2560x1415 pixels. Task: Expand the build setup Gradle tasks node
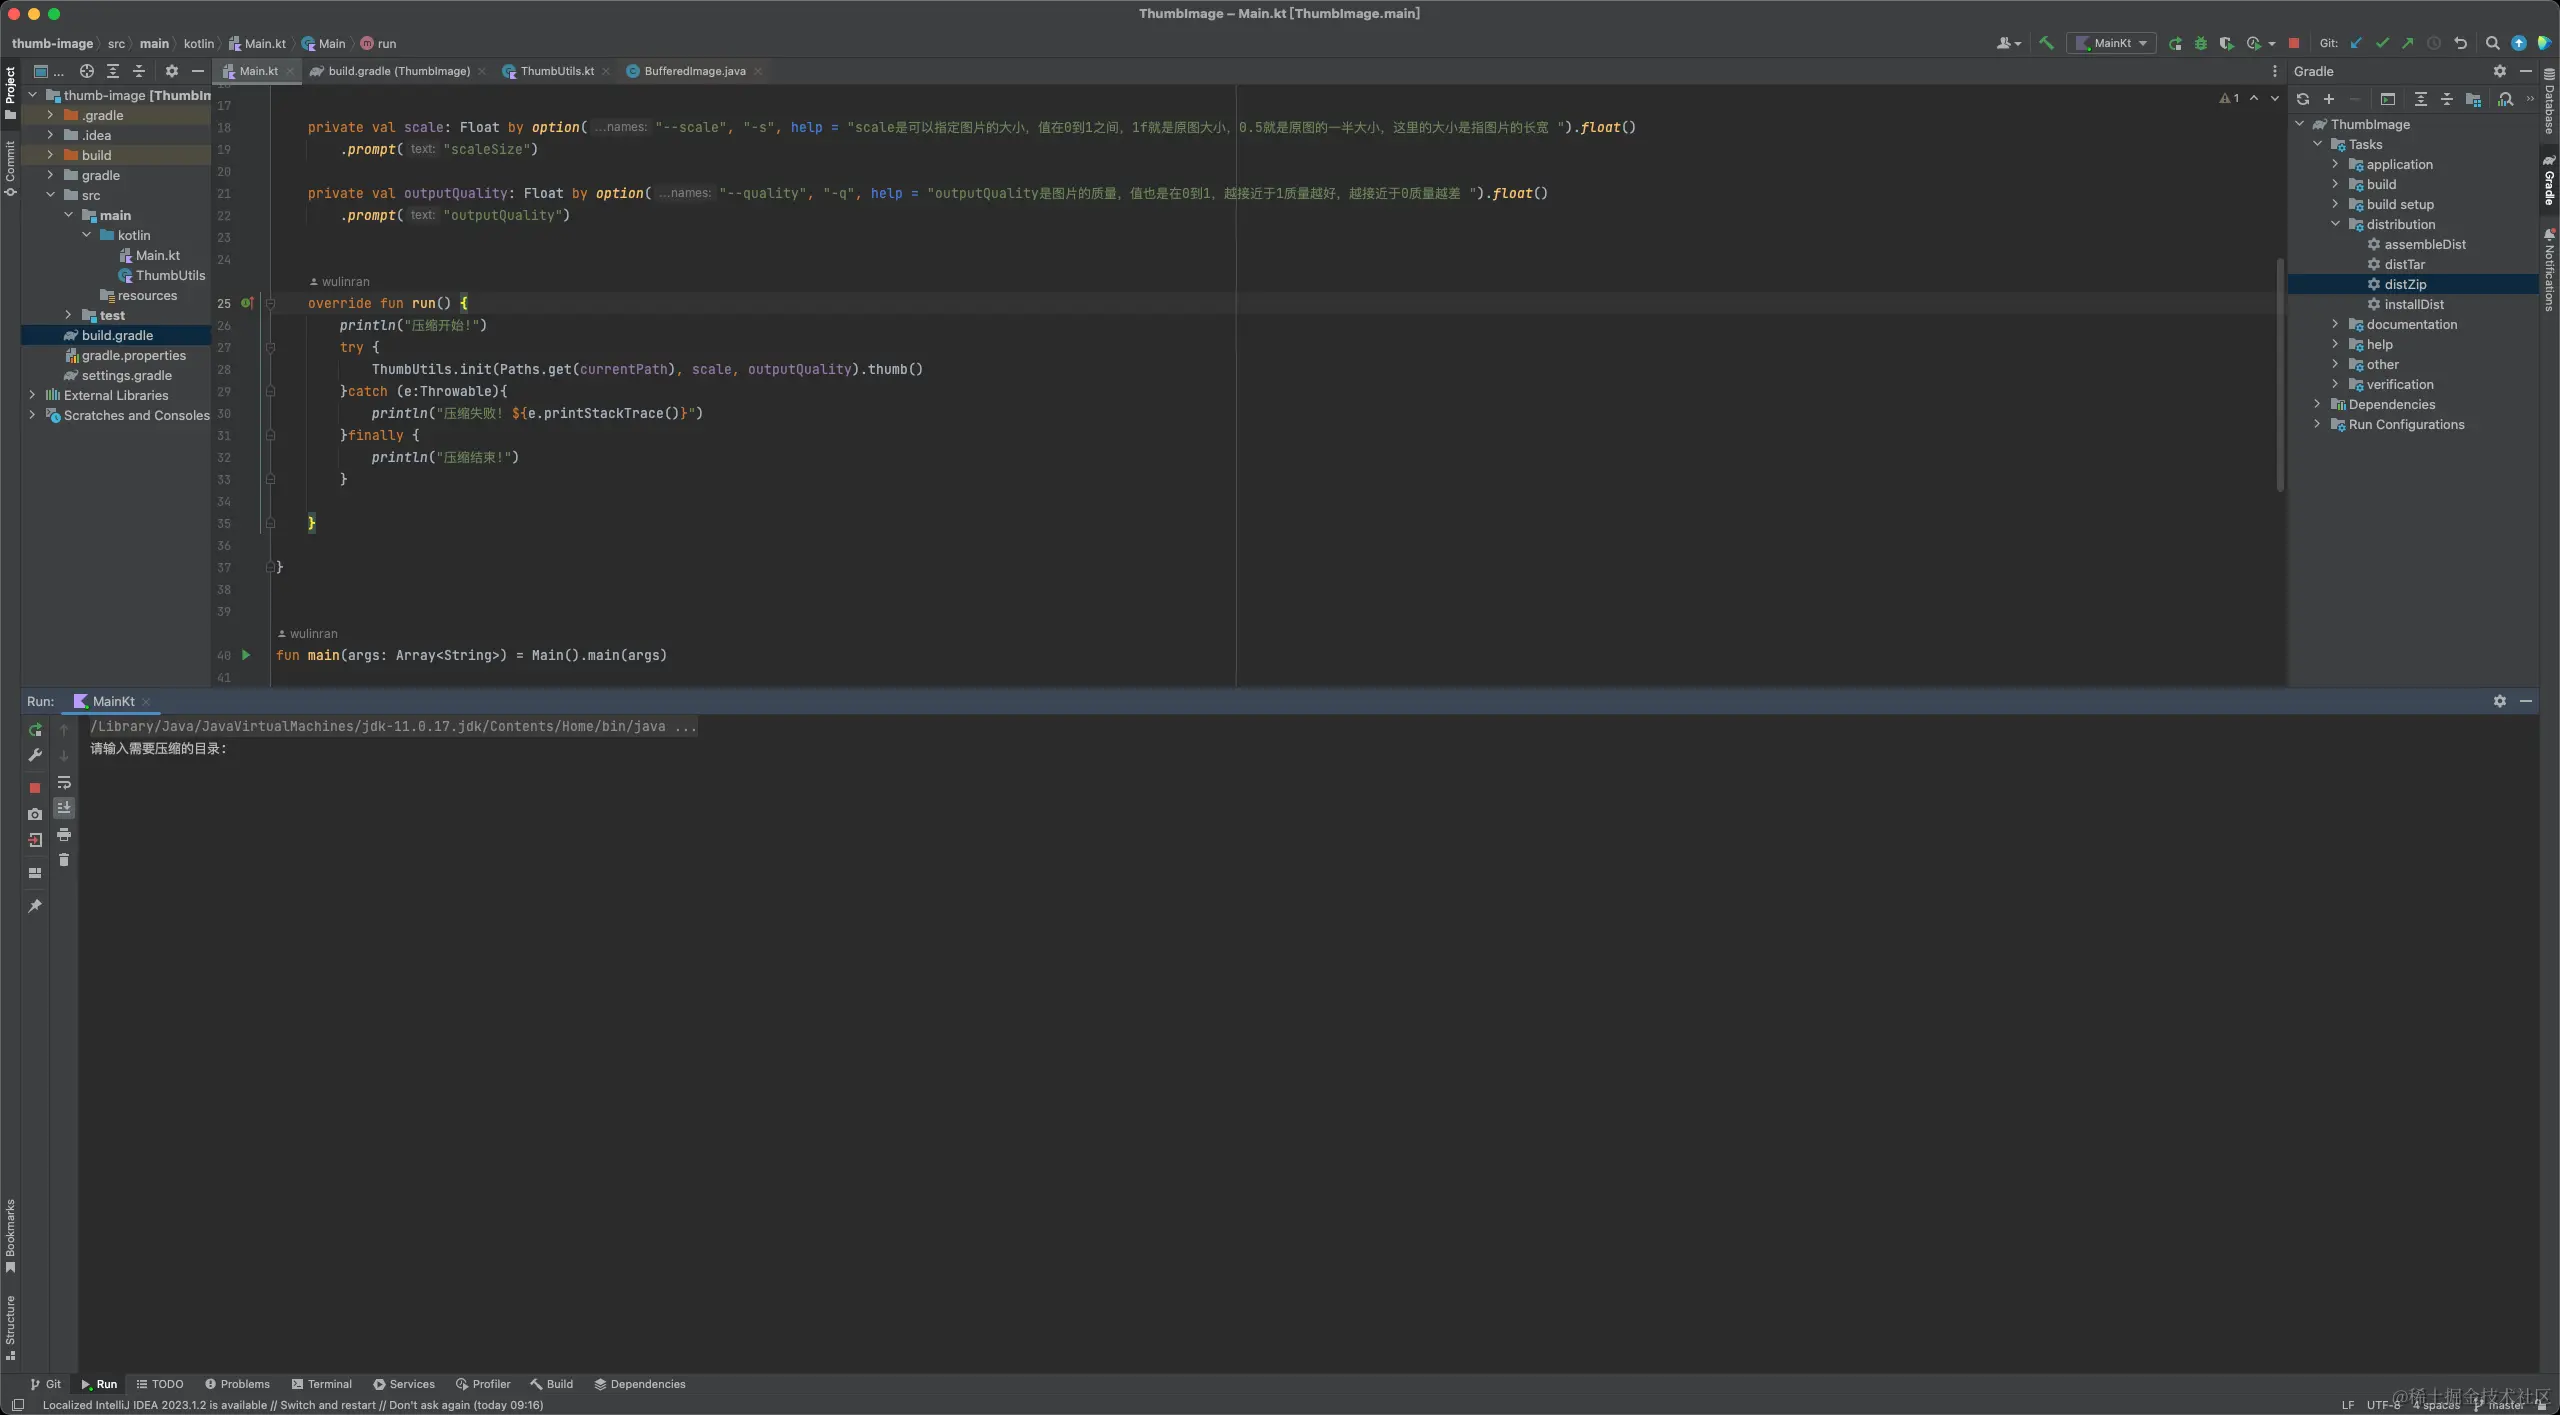tap(2335, 204)
